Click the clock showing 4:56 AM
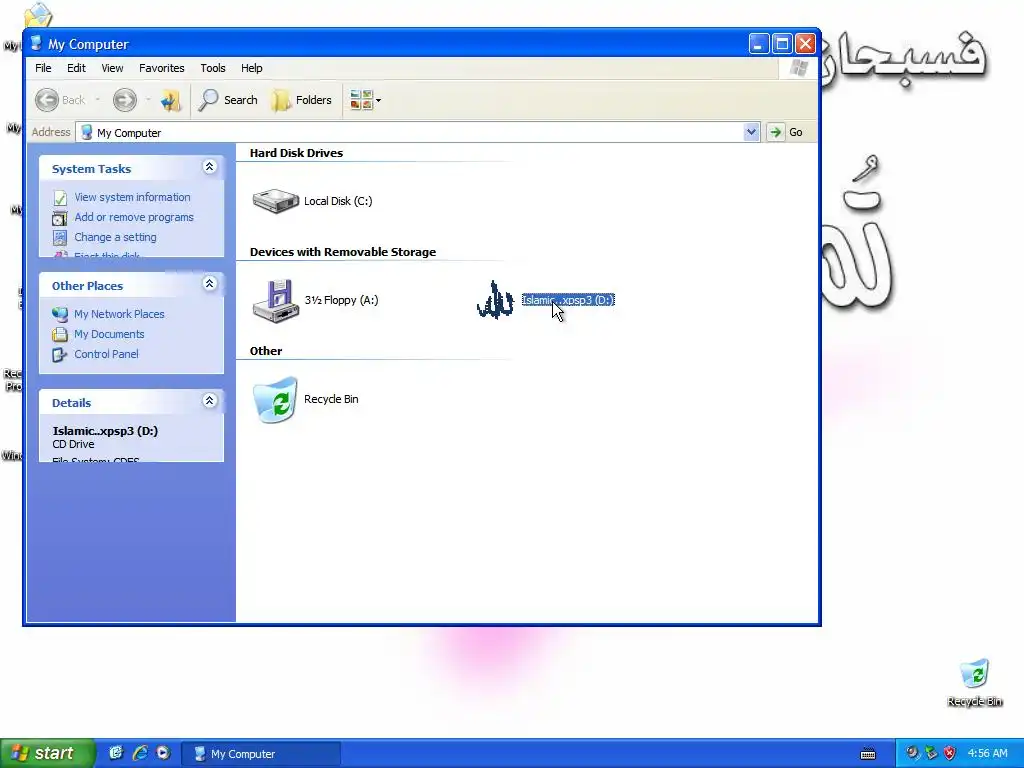 987,754
